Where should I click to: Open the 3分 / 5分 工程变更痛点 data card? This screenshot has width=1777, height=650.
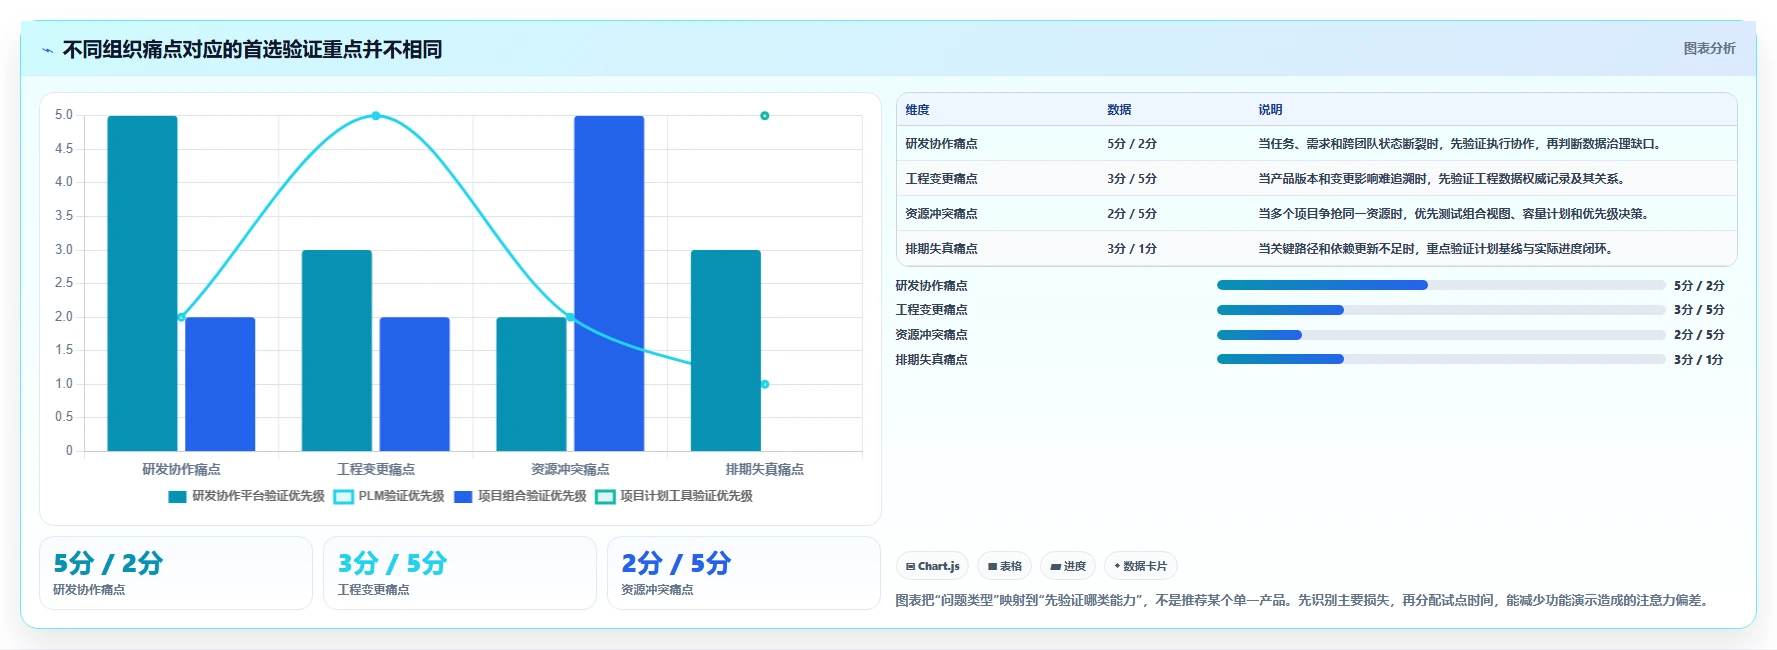coord(460,573)
